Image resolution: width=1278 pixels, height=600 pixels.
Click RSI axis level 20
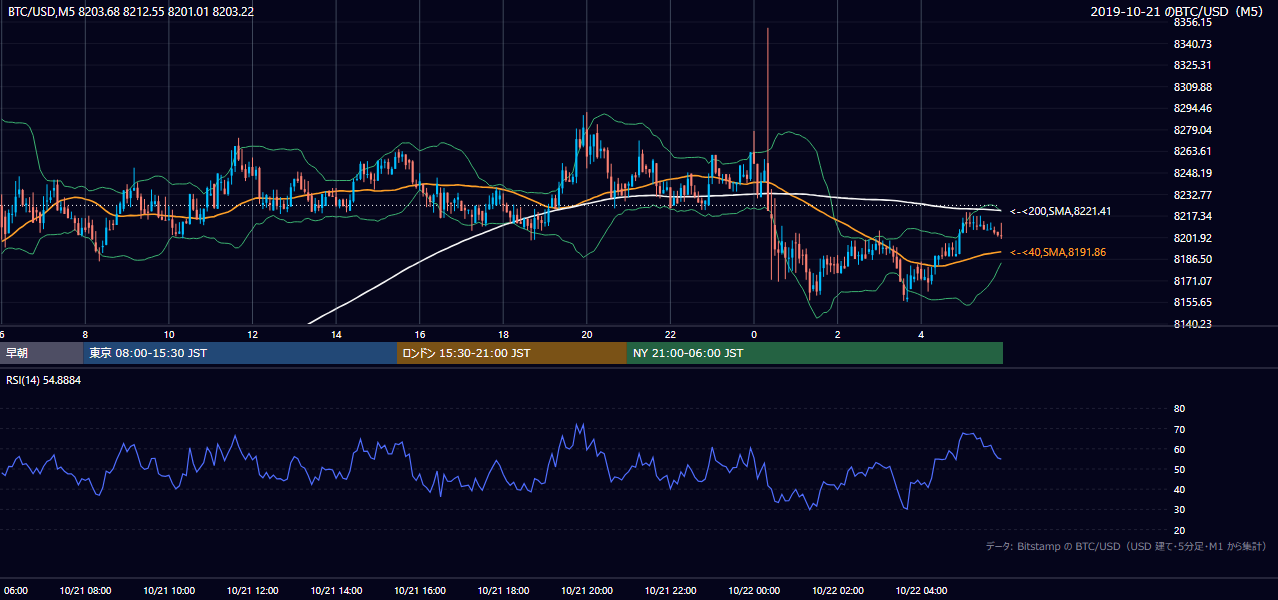pos(1179,530)
